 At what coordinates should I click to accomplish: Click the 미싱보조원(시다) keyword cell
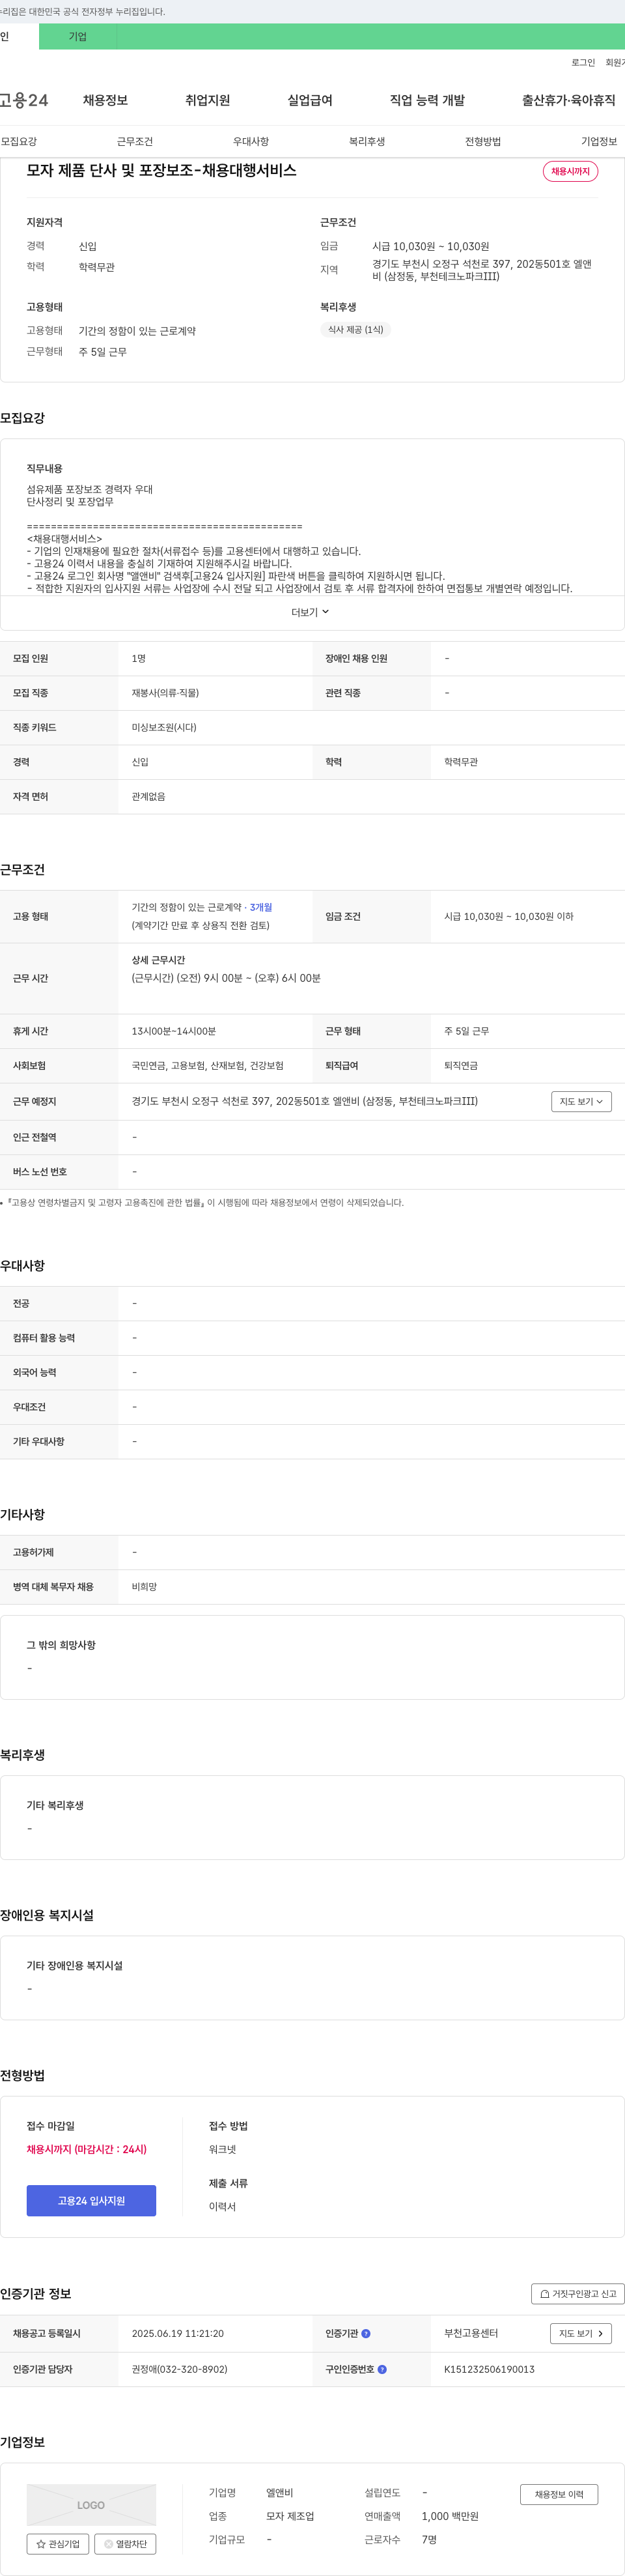[164, 727]
